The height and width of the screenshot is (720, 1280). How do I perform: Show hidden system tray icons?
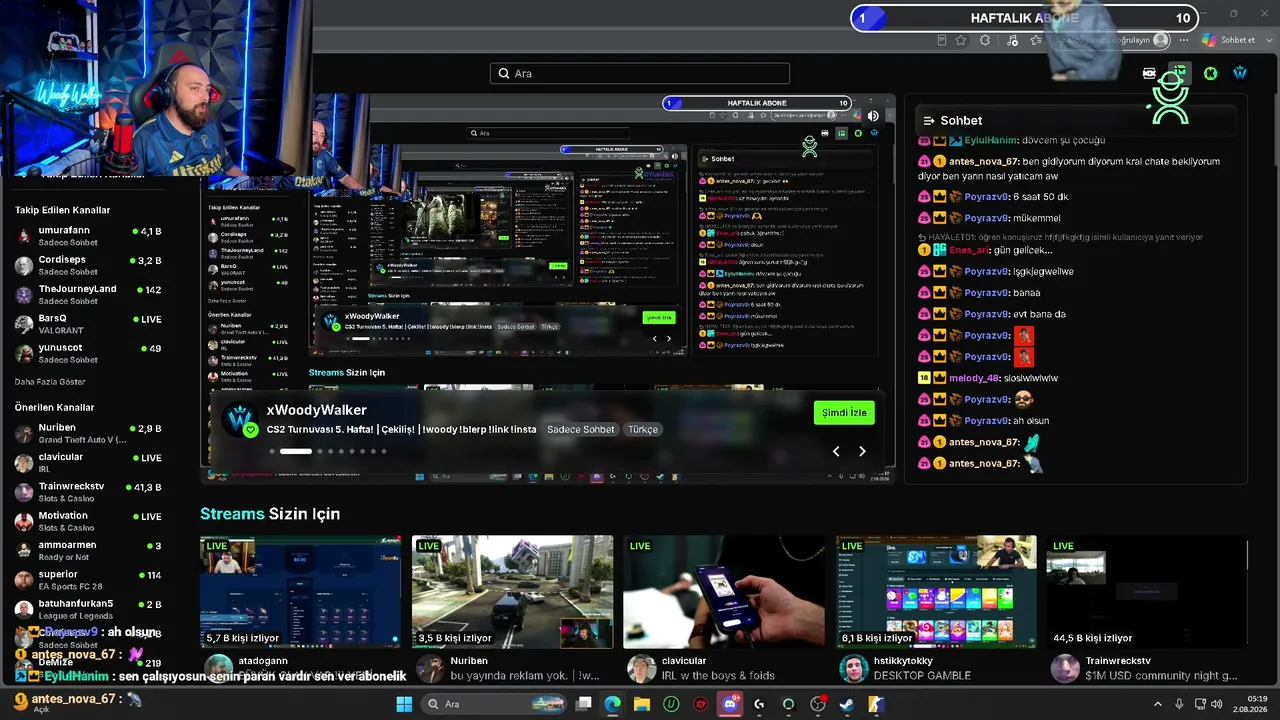coord(1158,704)
